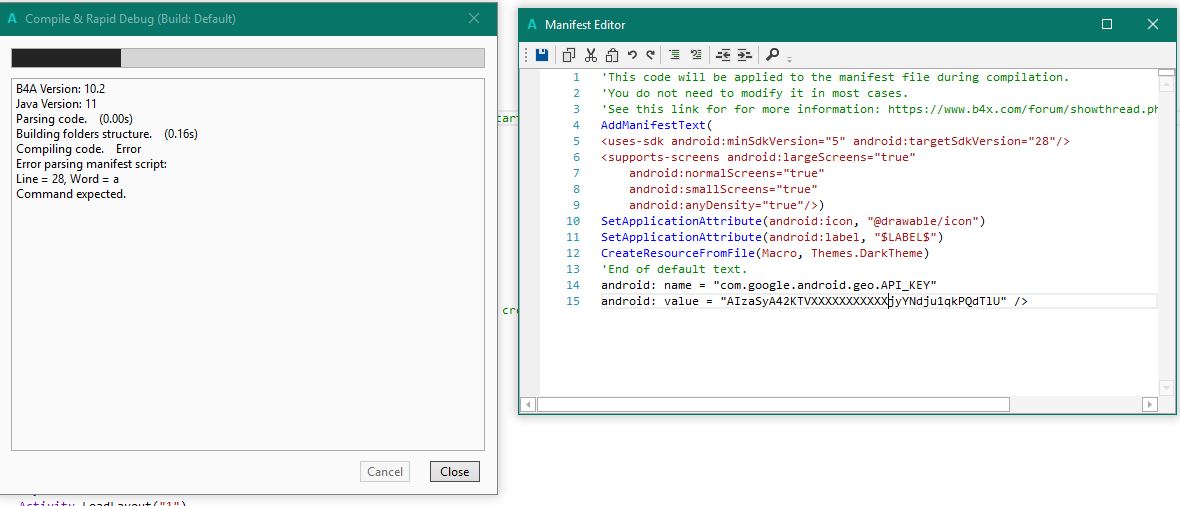Click the disabled Cancel button
Image resolution: width=1180 pixels, height=506 pixels.
(385, 472)
